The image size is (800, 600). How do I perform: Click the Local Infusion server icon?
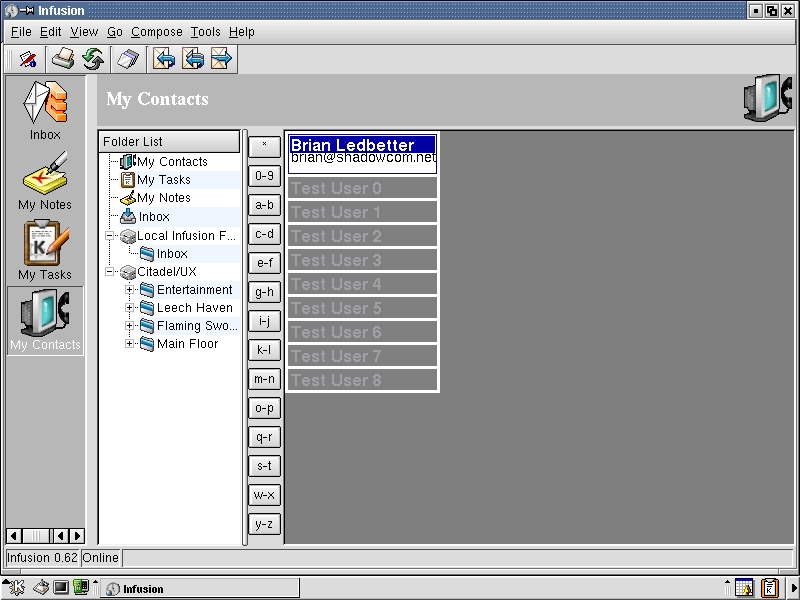tap(128, 236)
